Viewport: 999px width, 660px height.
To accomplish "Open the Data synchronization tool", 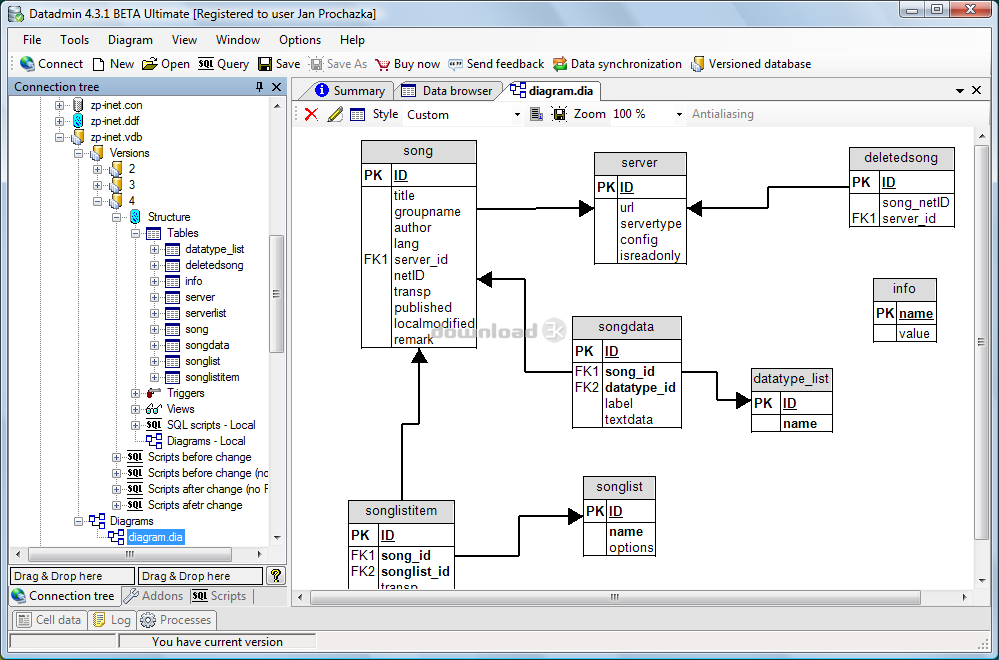I will coord(617,64).
